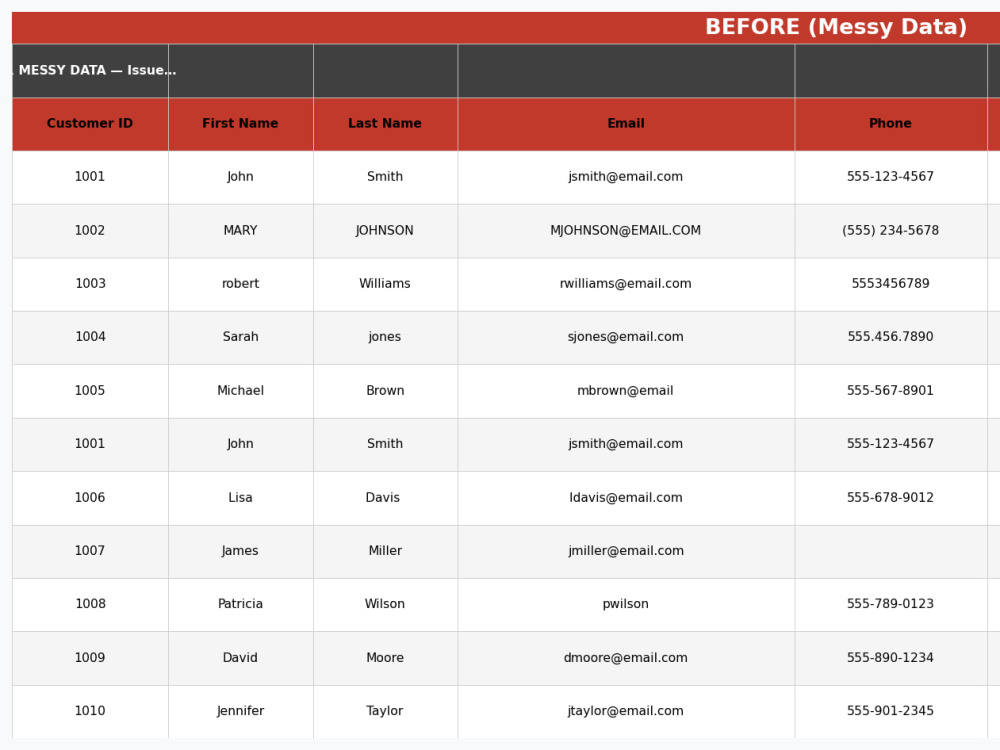1000x750 pixels.
Task: Click the Davis last name cell
Action: point(385,498)
